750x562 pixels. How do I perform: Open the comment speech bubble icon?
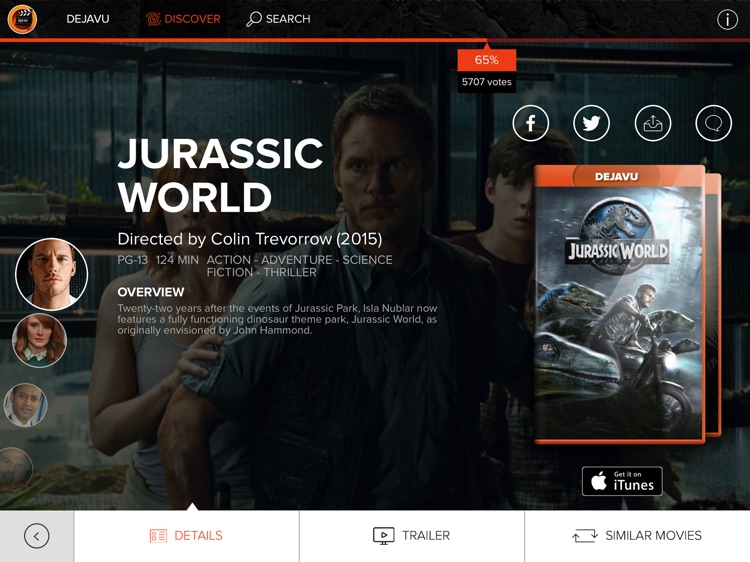click(713, 123)
